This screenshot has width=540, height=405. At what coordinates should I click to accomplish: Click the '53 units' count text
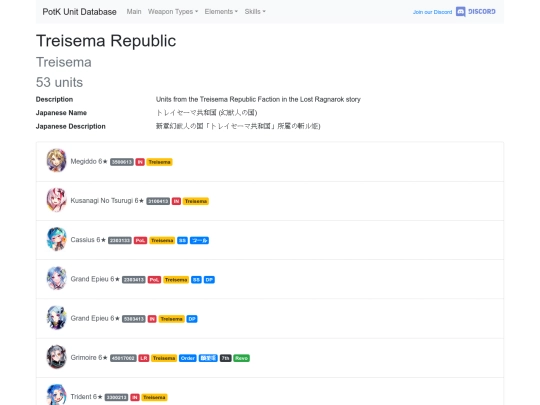[59, 82]
